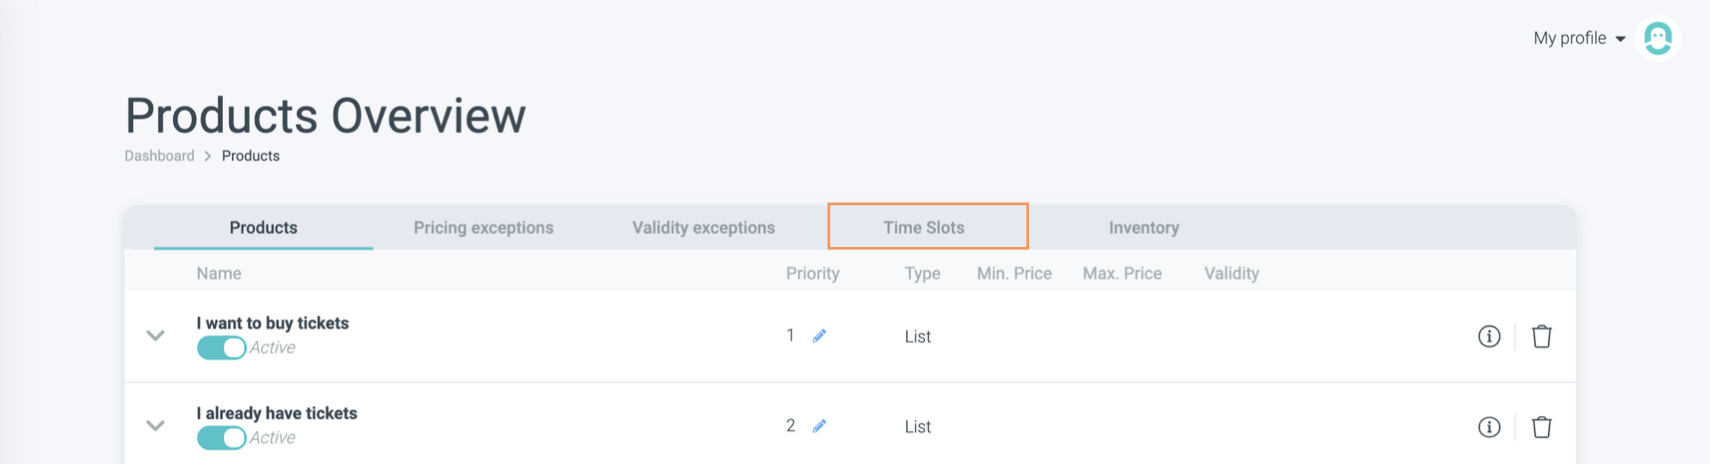Delete the 'I want to buy tickets' product
Viewport: 1710px width, 464px height.
(1541, 337)
